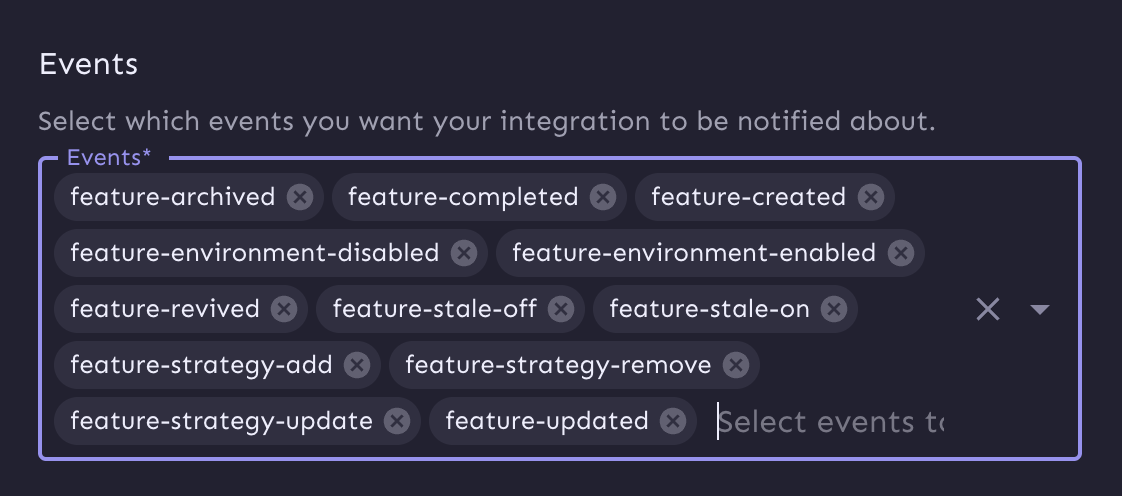Remove the feature-stale-on chip
Screen dimensions: 1122x496
834,309
